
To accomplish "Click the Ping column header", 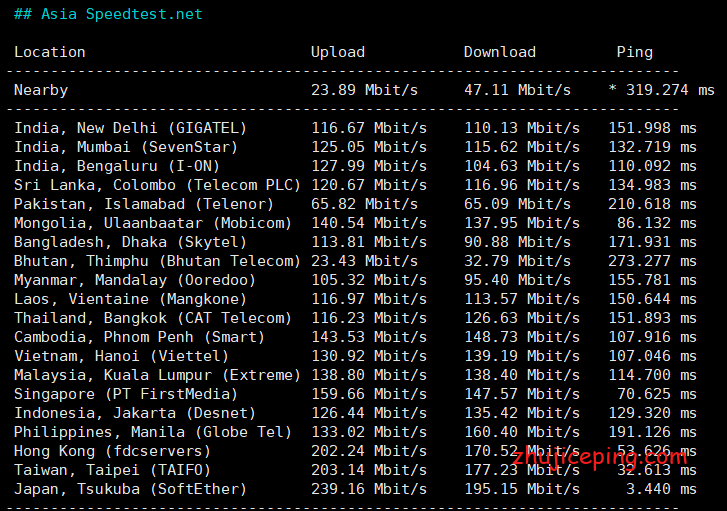I will [634, 52].
